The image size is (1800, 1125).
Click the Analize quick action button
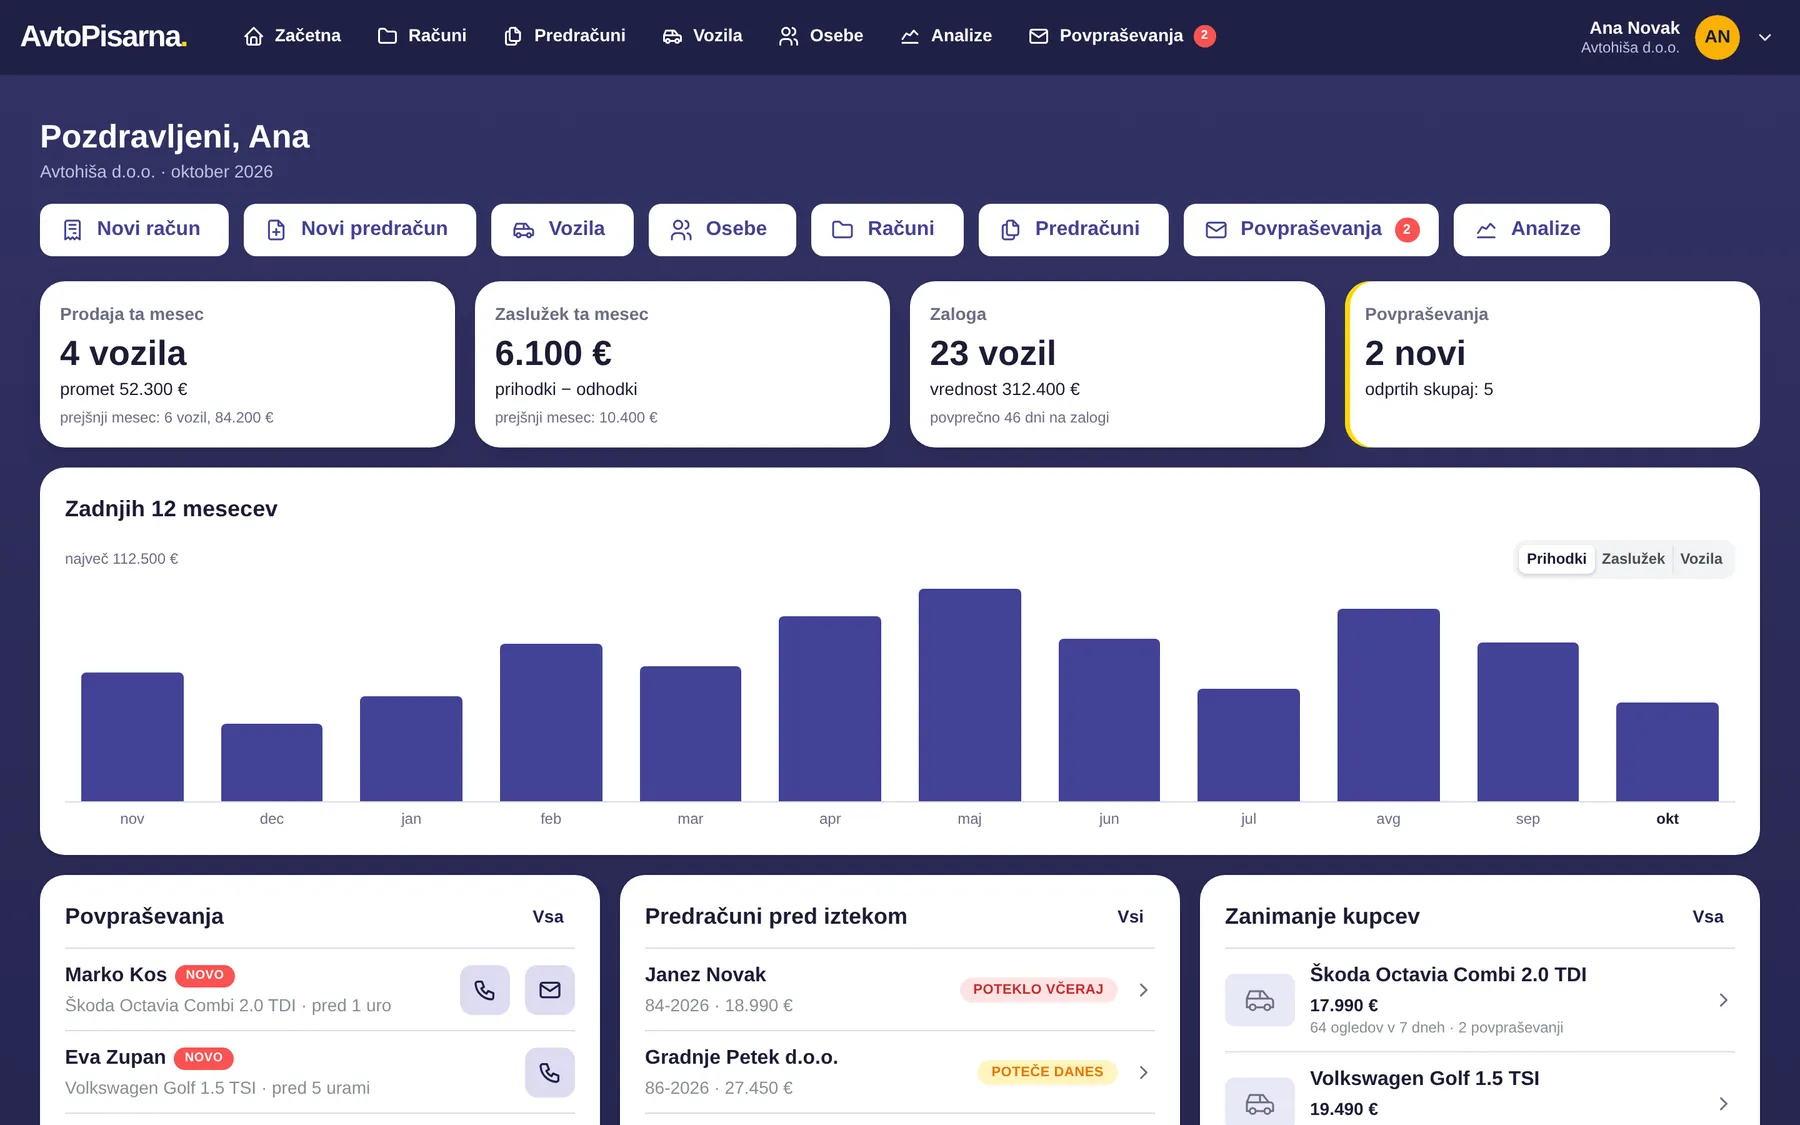pos(1532,230)
